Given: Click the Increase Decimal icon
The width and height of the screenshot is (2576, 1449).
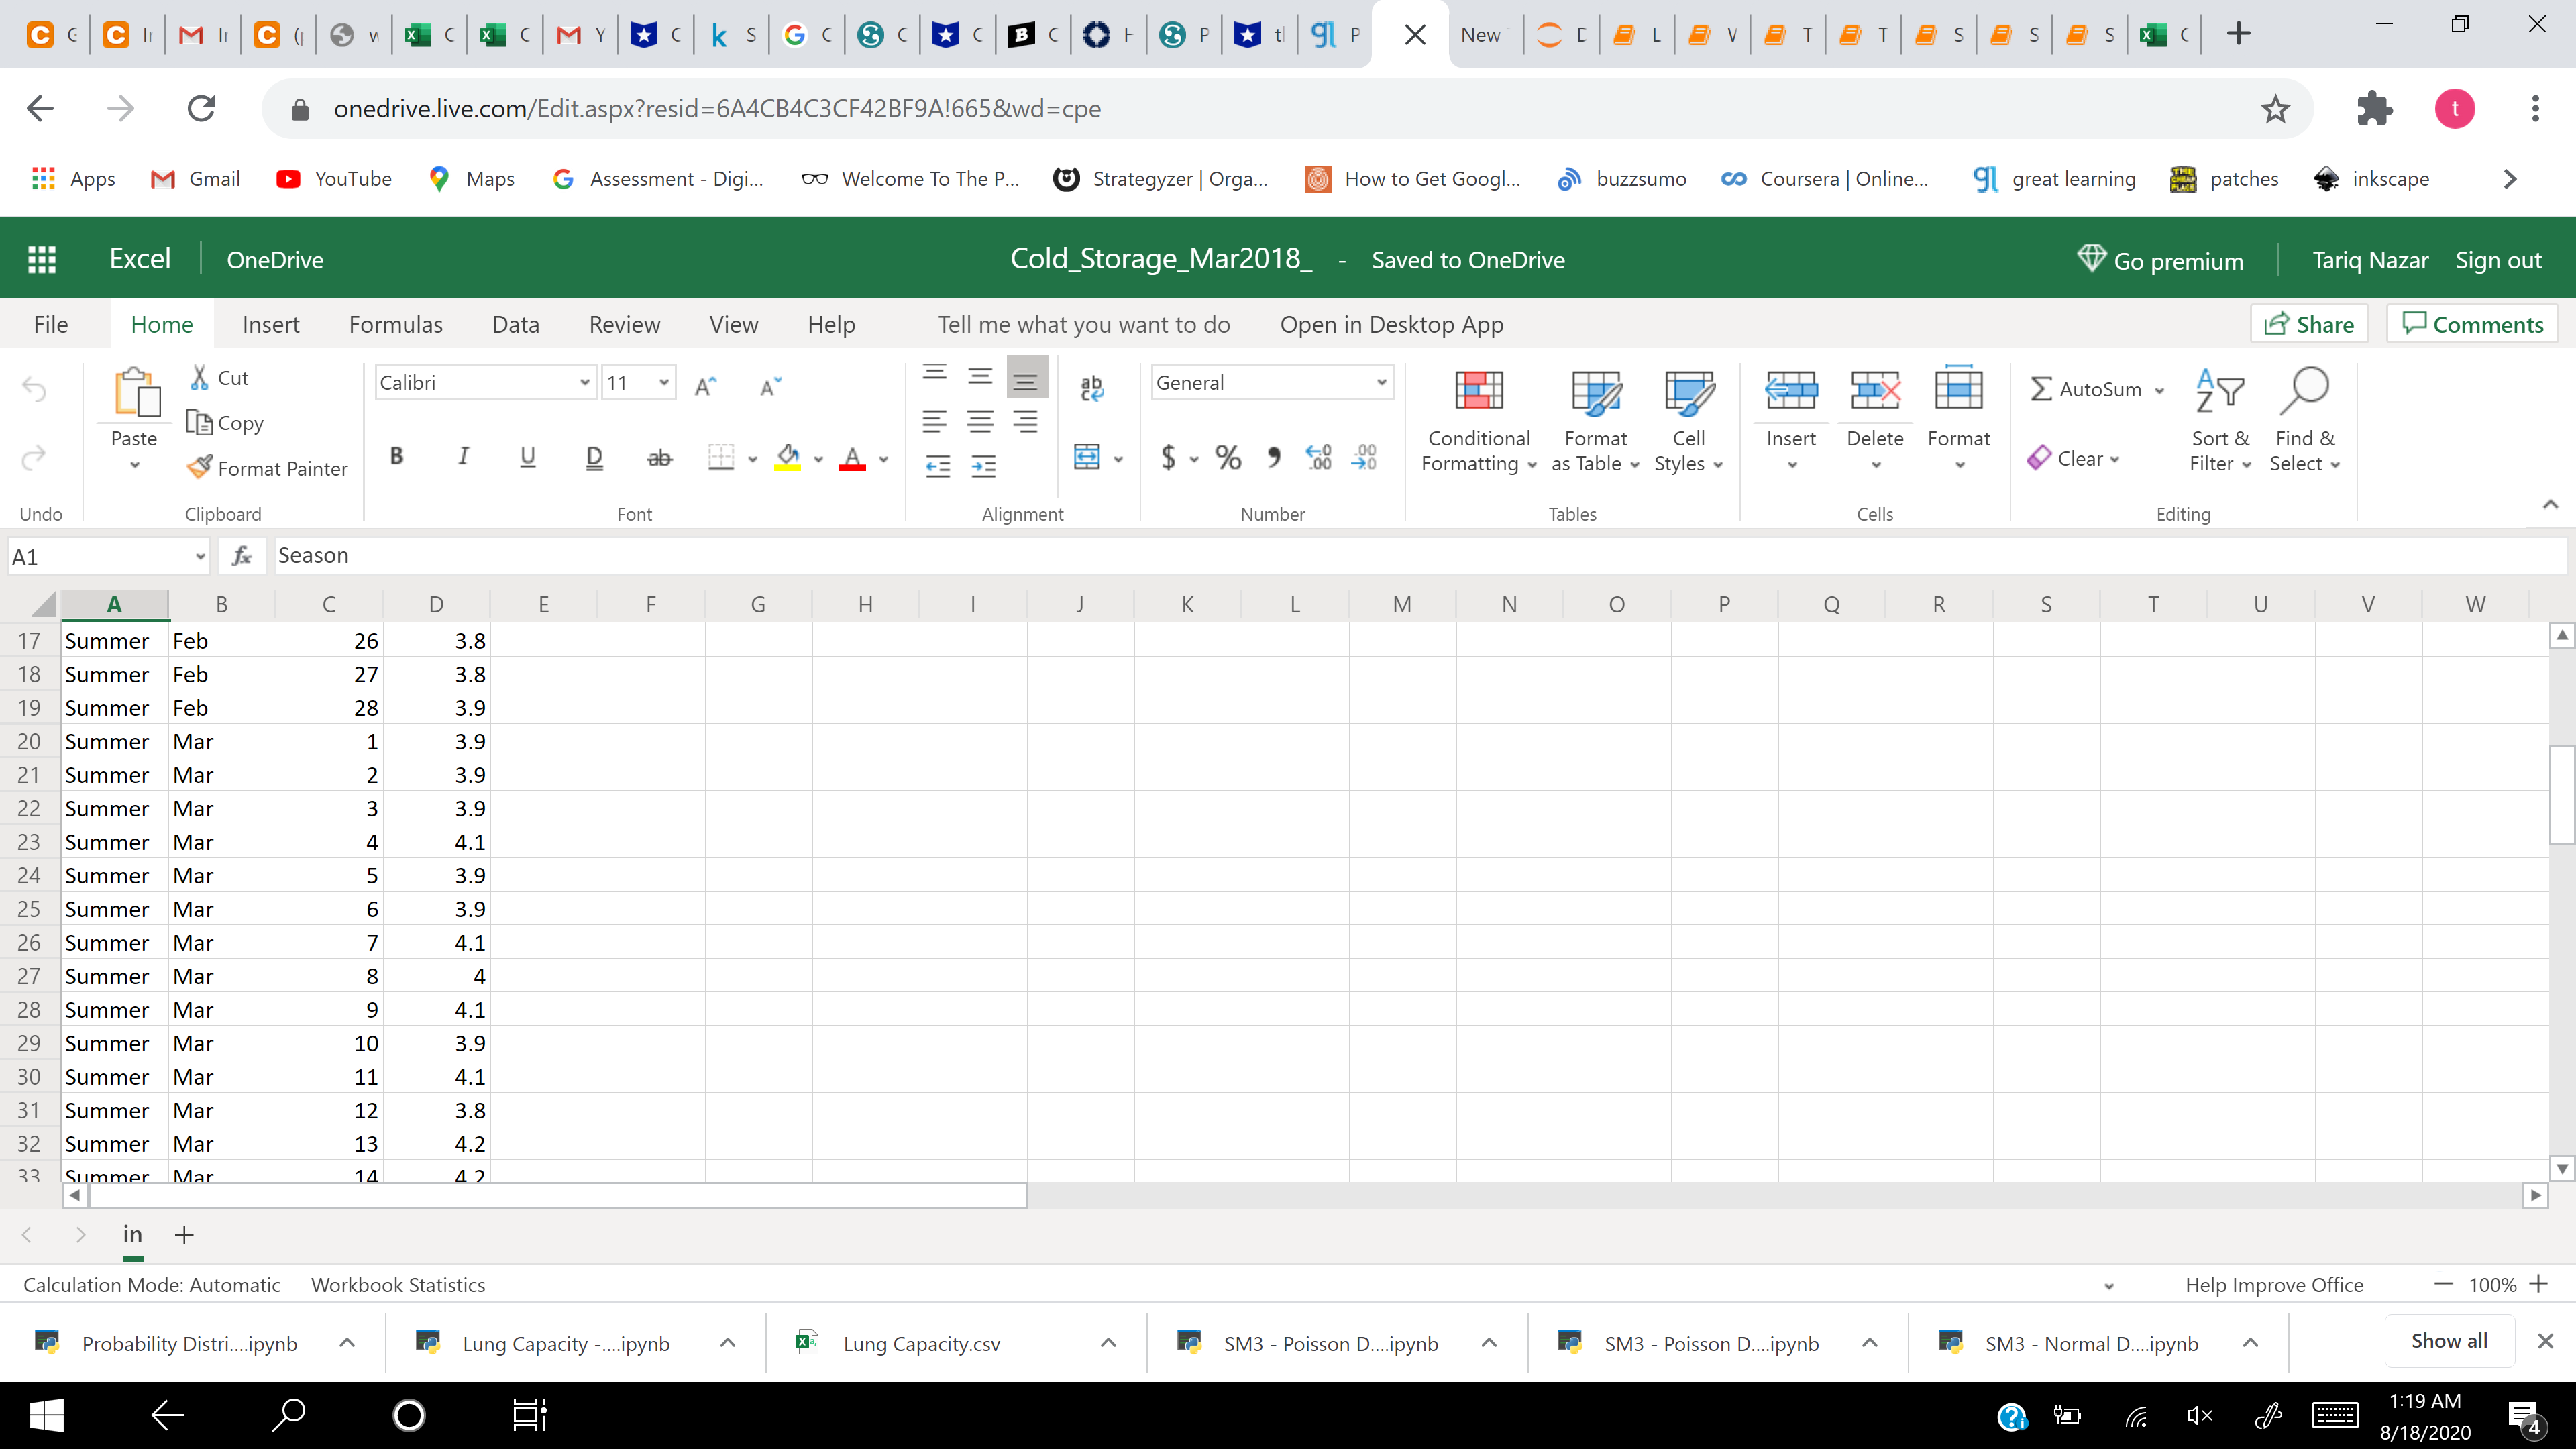Looking at the screenshot, I should [x=1318, y=458].
